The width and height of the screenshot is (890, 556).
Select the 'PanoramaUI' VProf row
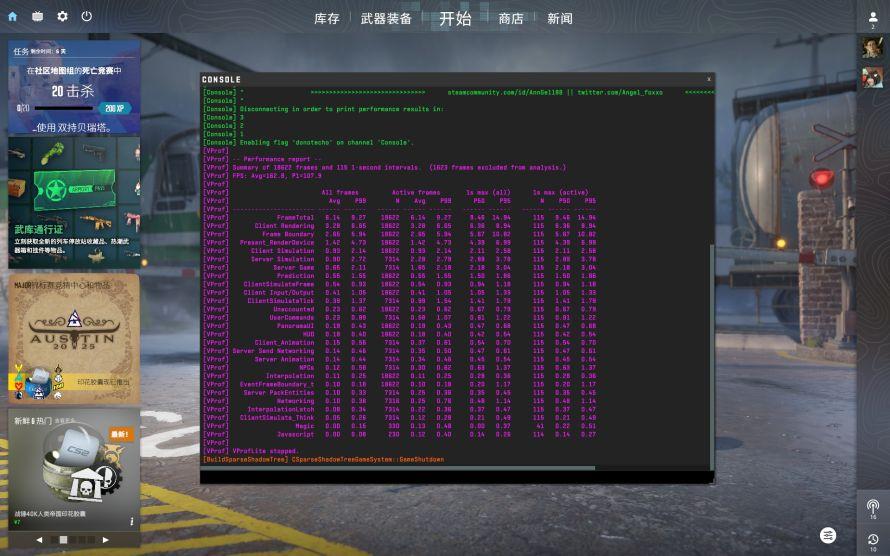click(x=400, y=326)
